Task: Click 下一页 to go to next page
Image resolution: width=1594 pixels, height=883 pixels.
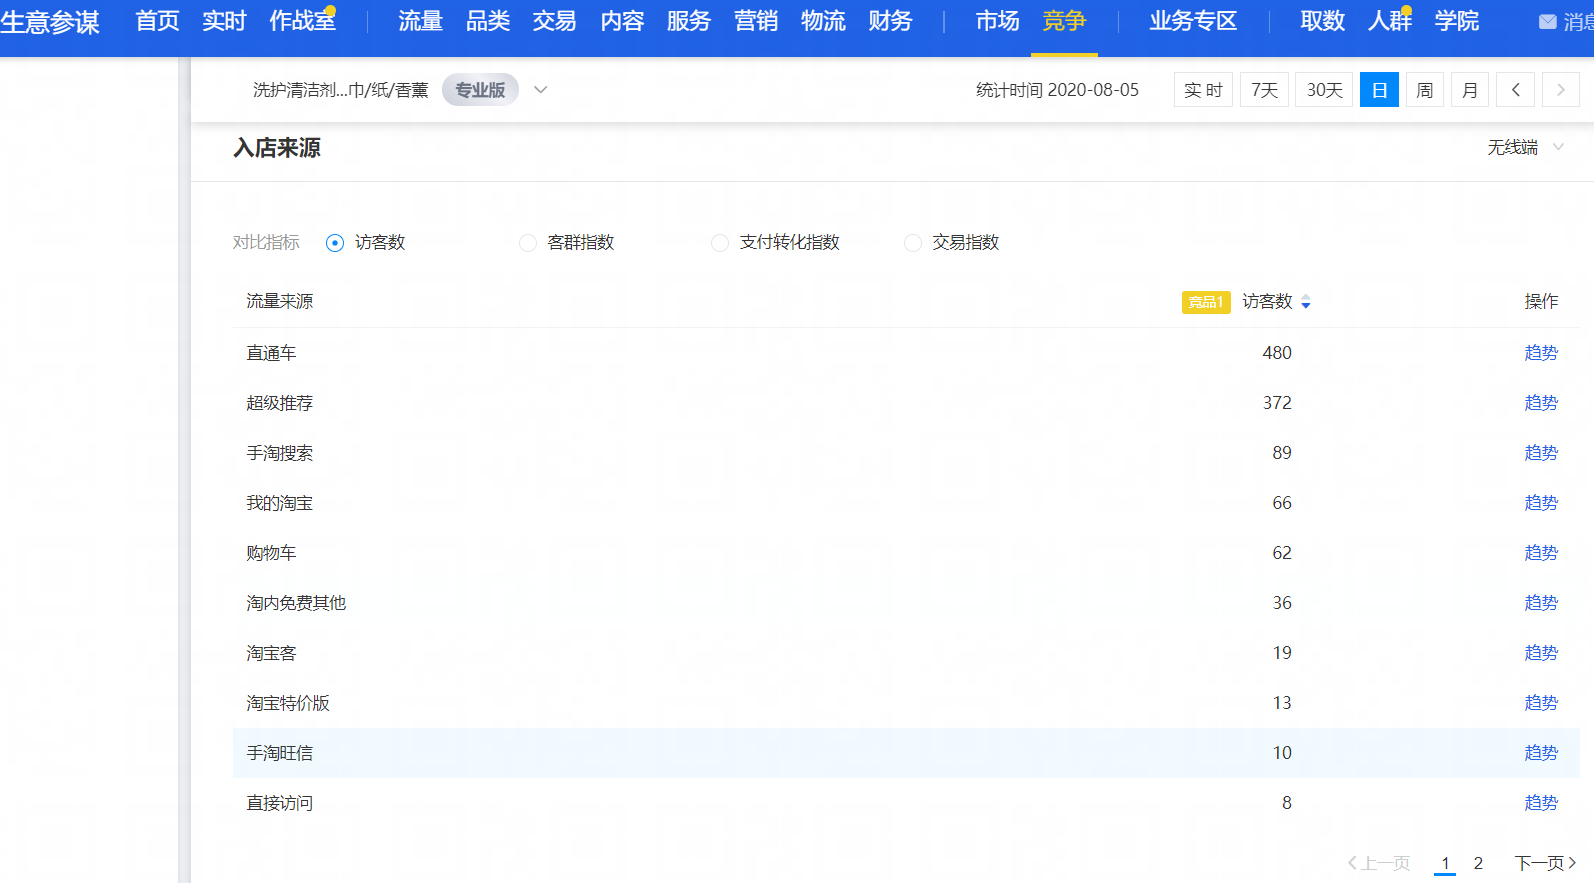Action: click(1544, 863)
